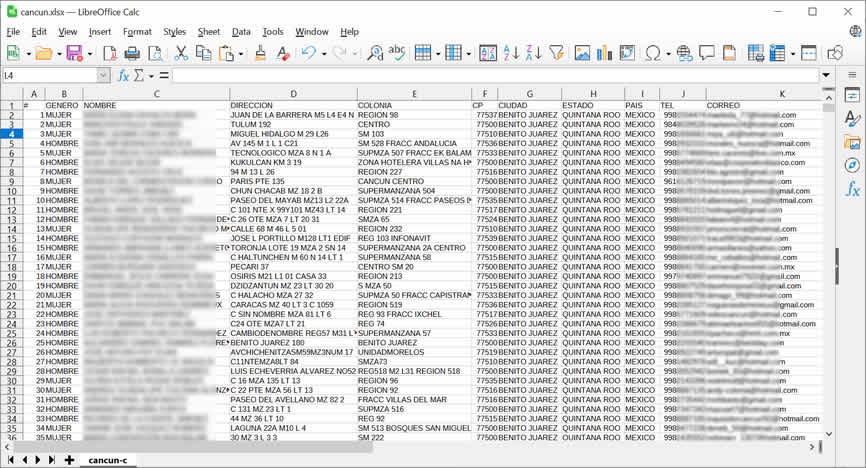Open the Name Box dropdown arrow
Viewport: 866px width, 468px height.
[103, 75]
